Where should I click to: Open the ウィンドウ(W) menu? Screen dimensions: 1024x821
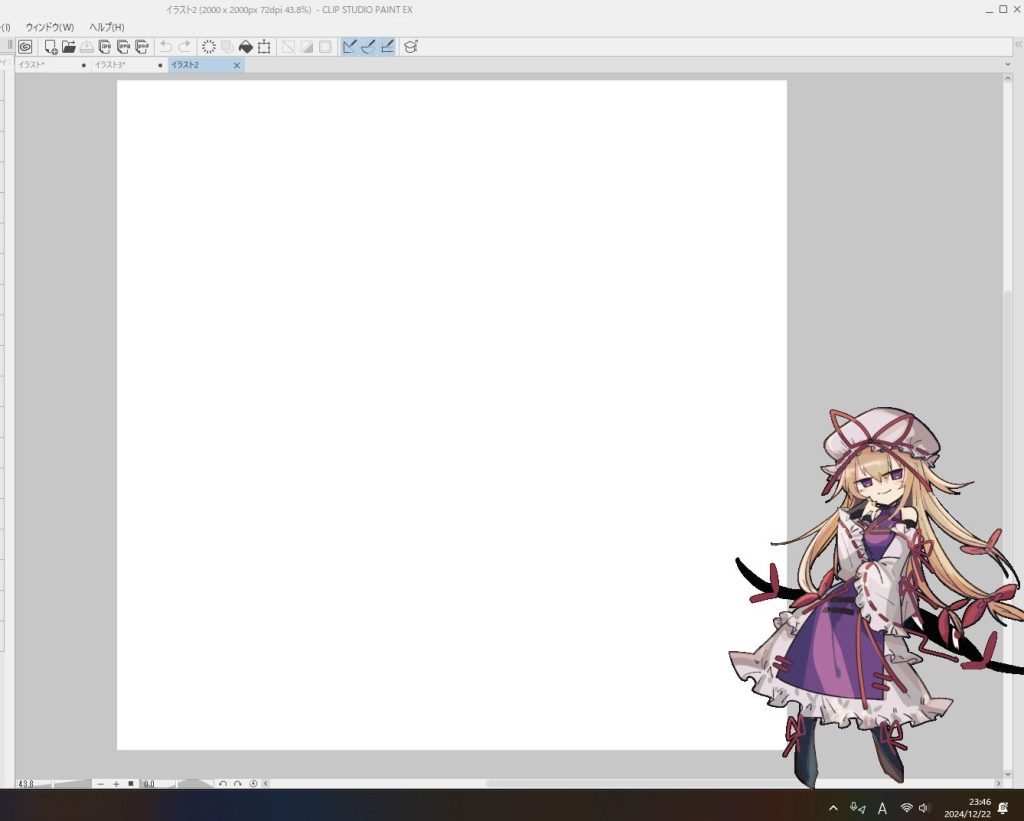point(50,27)
